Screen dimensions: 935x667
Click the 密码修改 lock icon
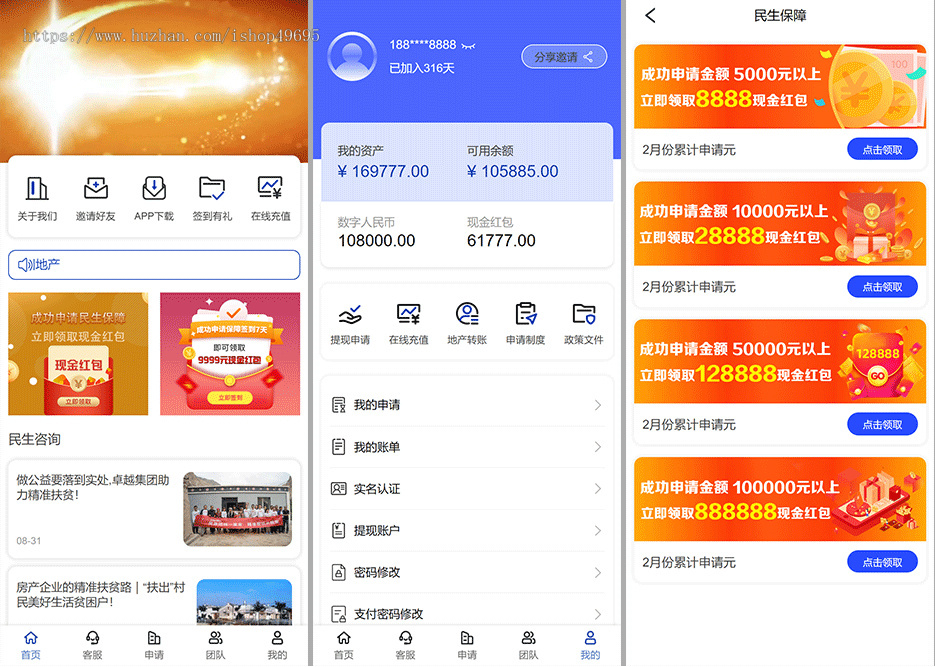click(x=338, y=572)
